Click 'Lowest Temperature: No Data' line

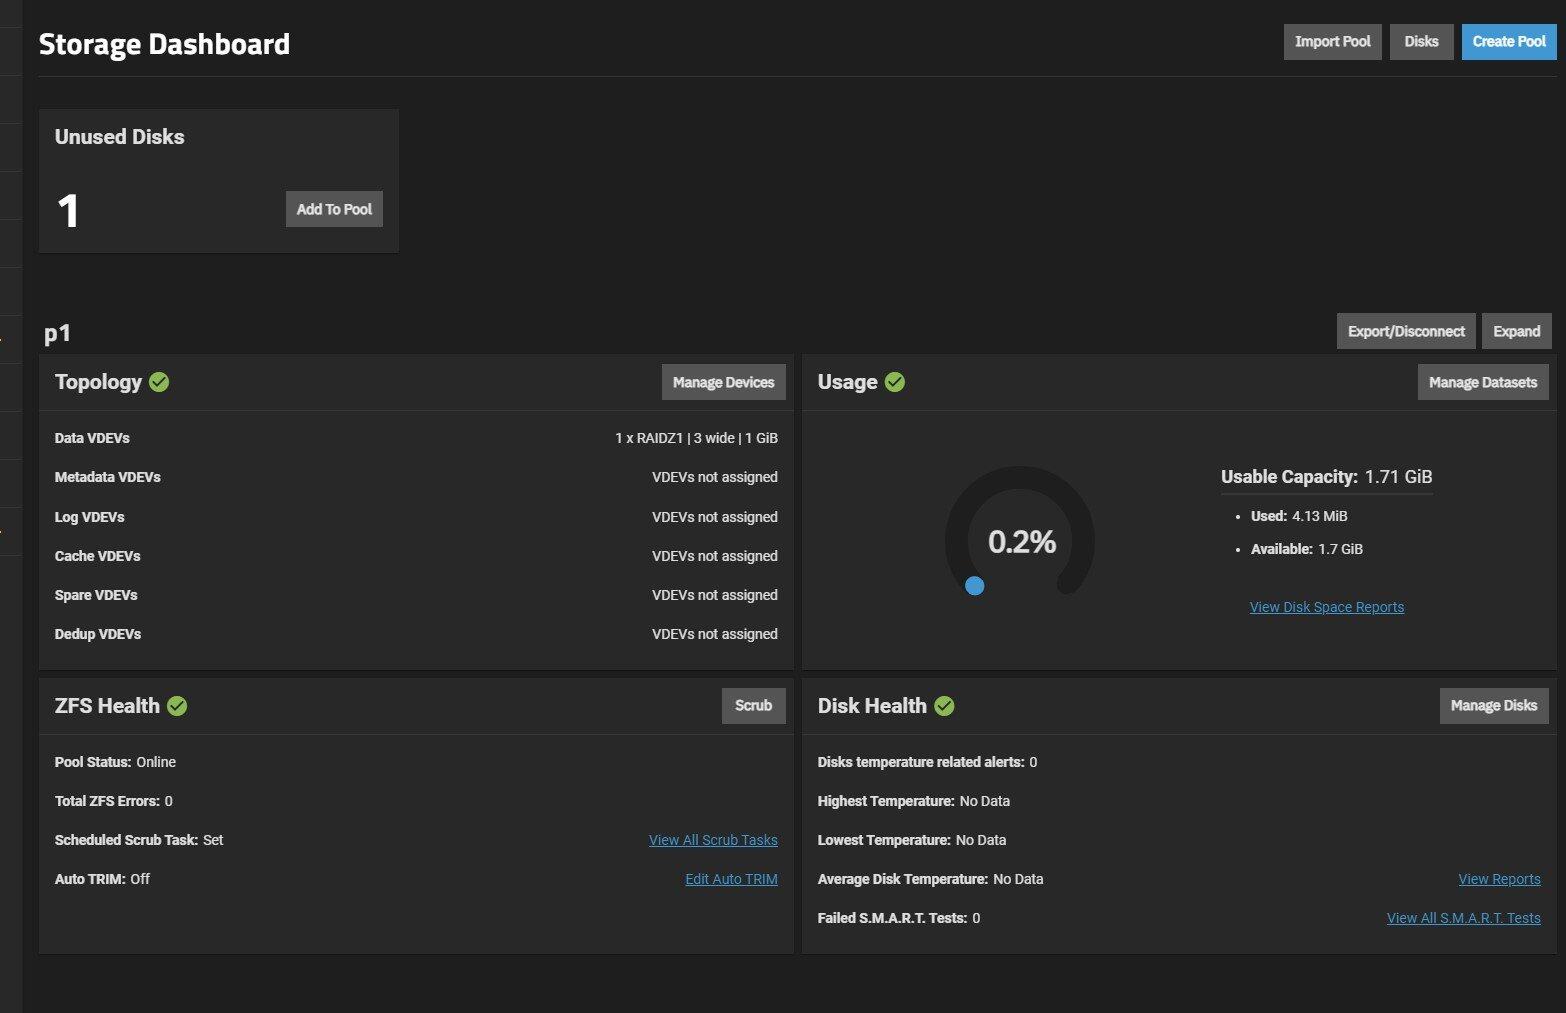click(x=911, y=840)
